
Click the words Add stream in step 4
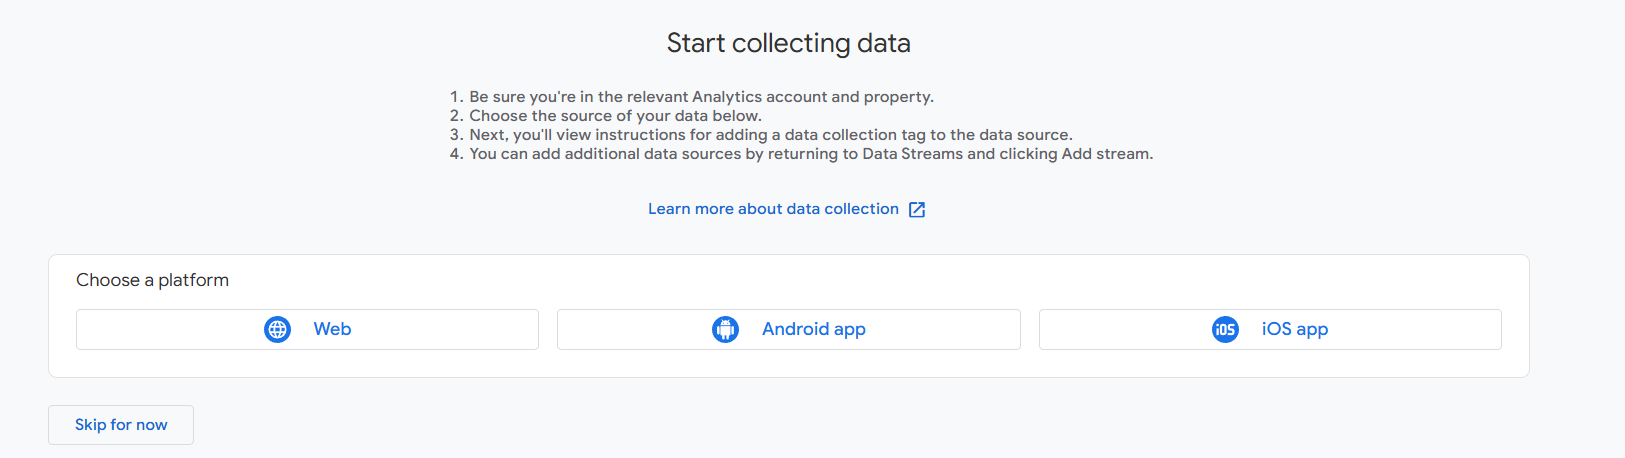(x=1105, y=154)
